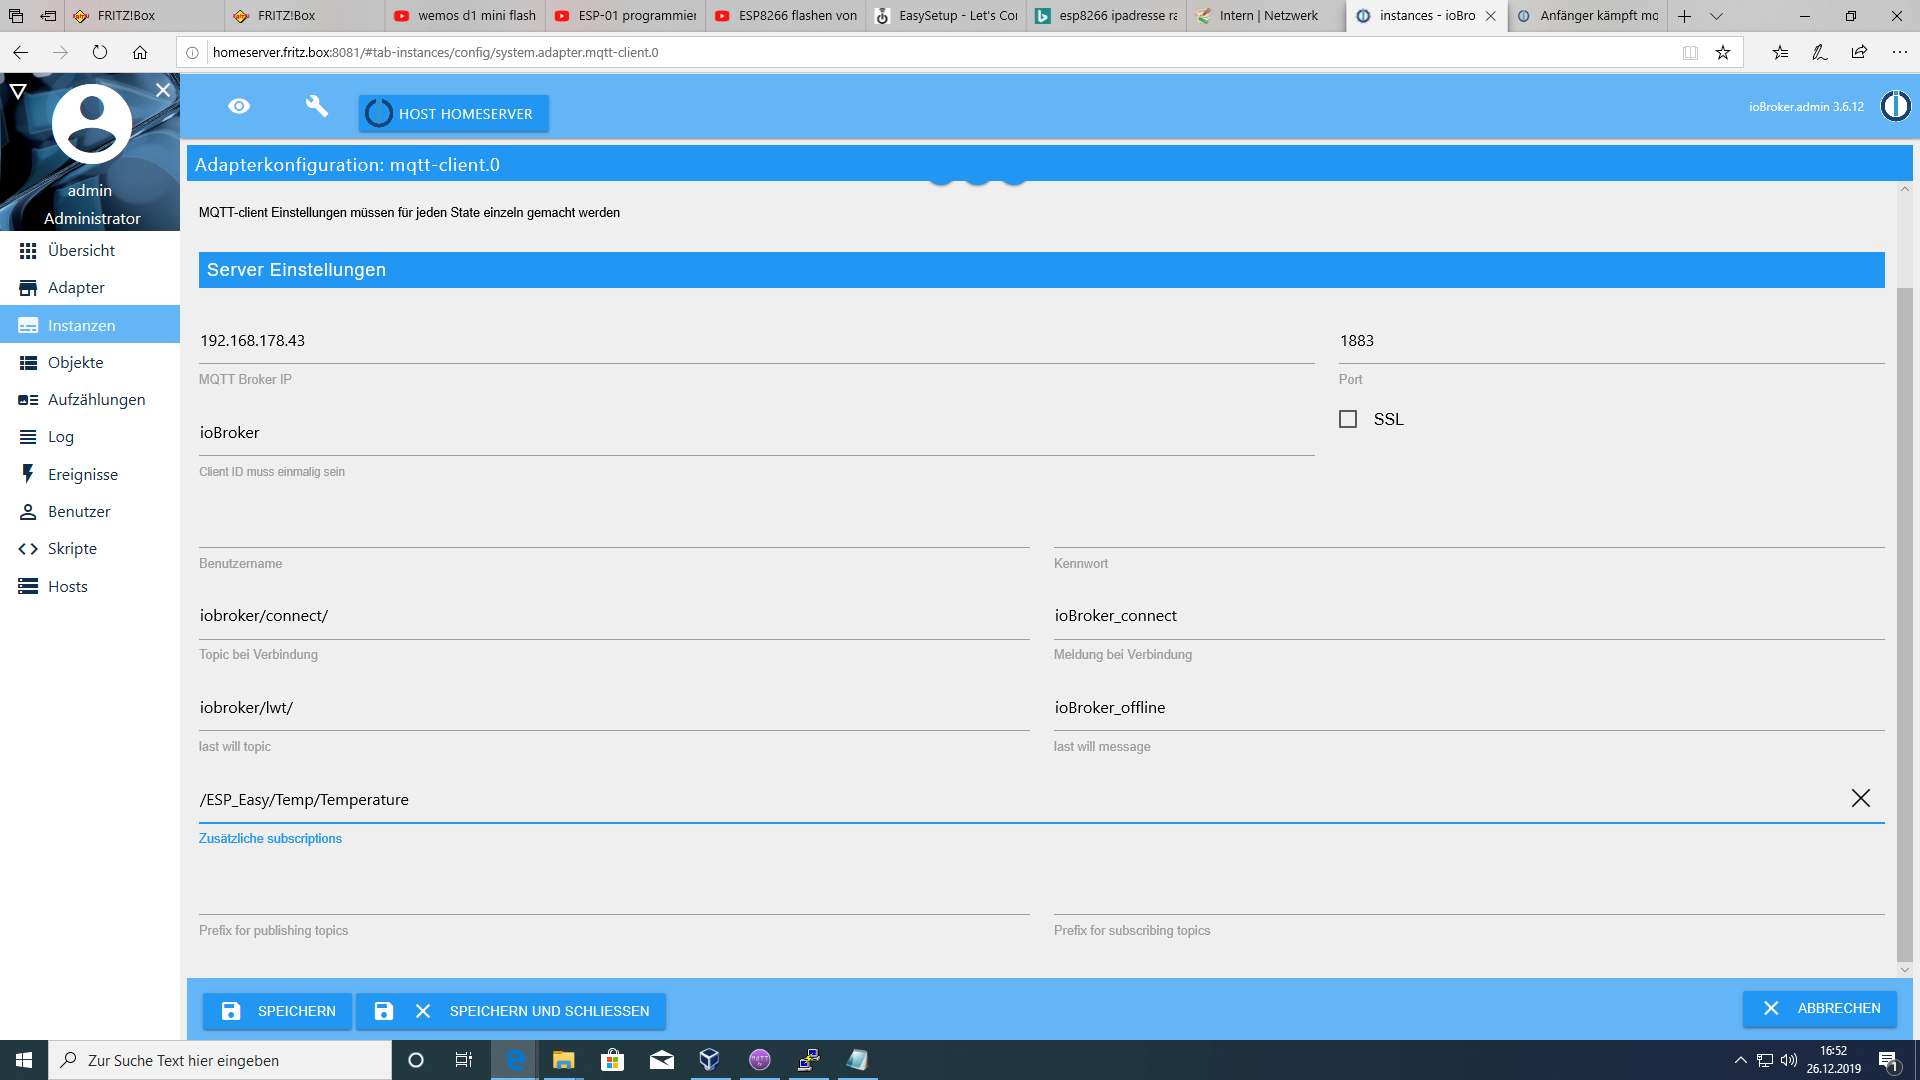
Task: Click the Host Homeserver button
Action: [x=453, y=114]
